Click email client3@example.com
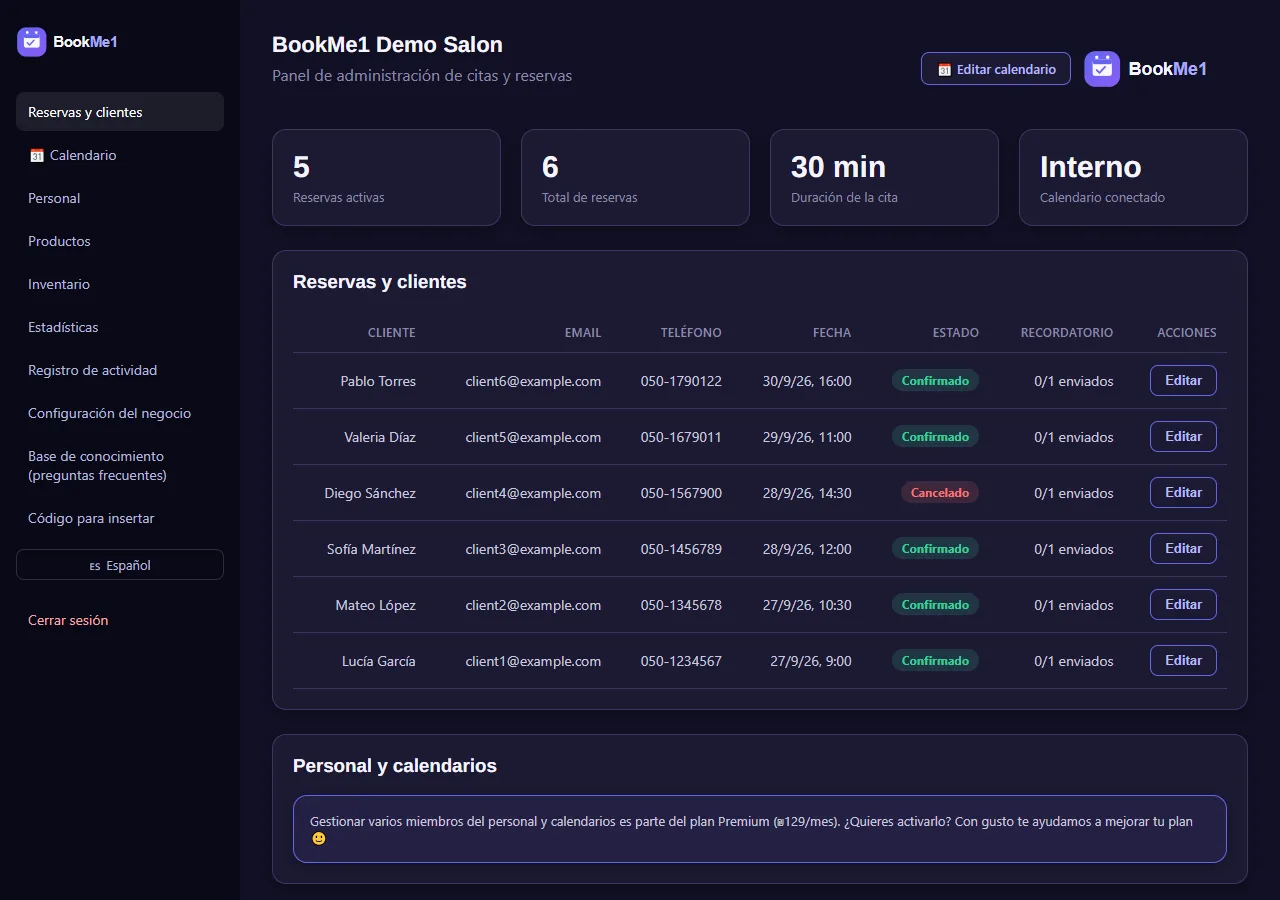1280x900 pixels. tap(533, 549)
